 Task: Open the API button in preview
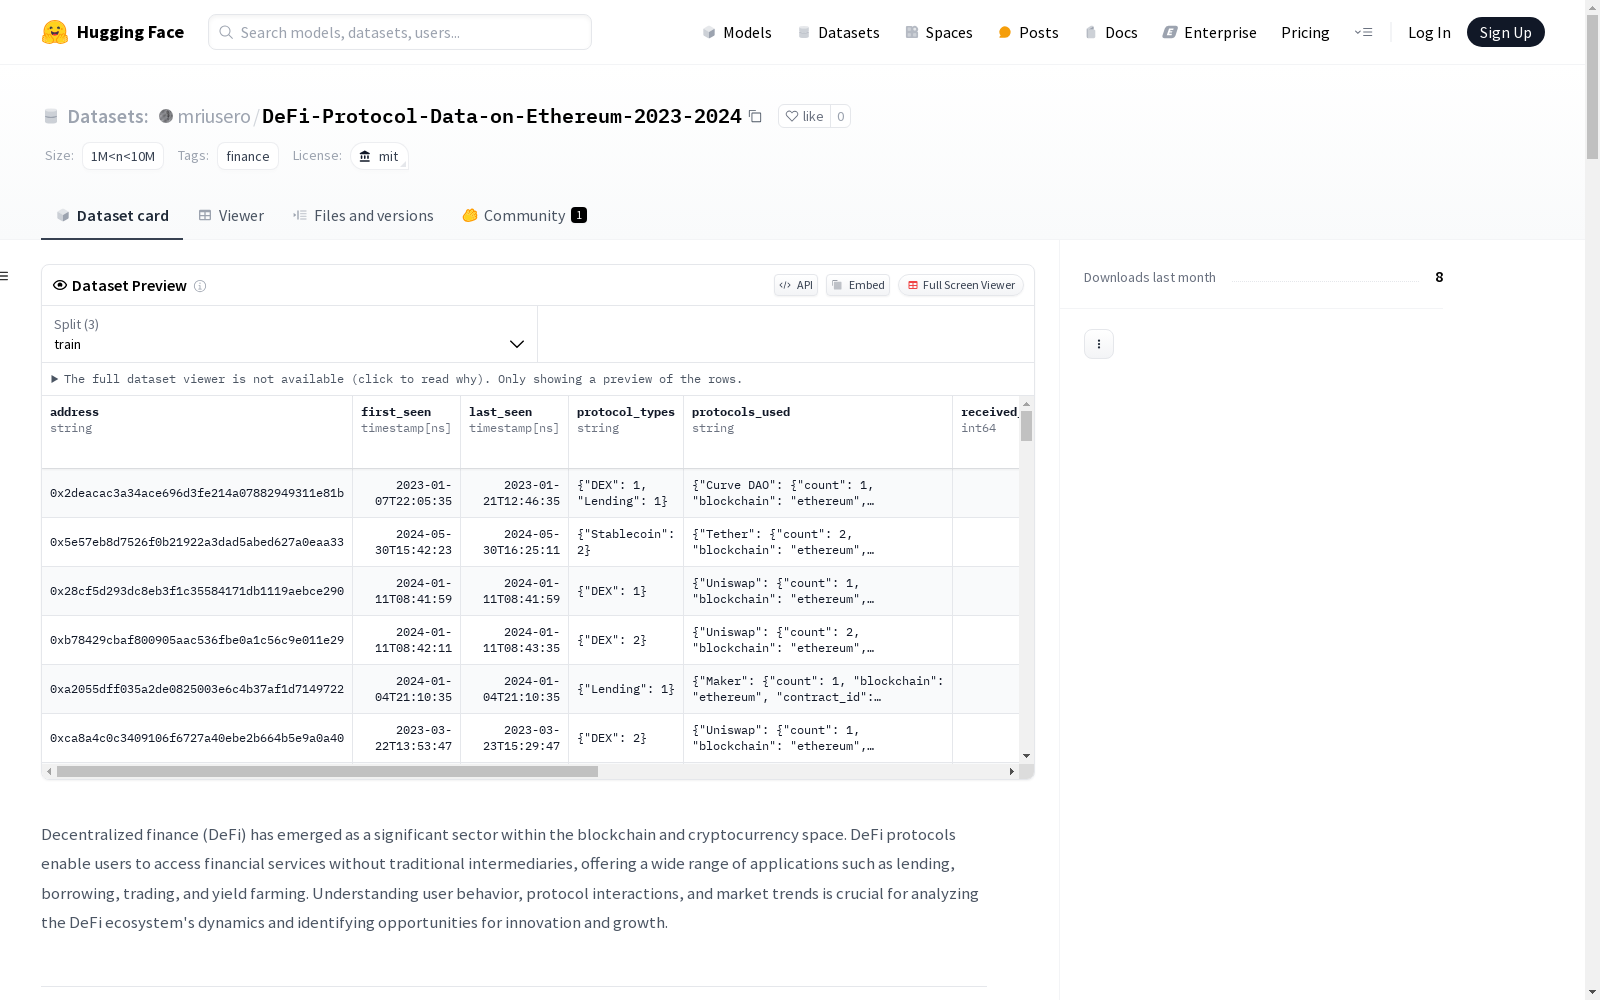pyautogui.click(x=796, y=285)
